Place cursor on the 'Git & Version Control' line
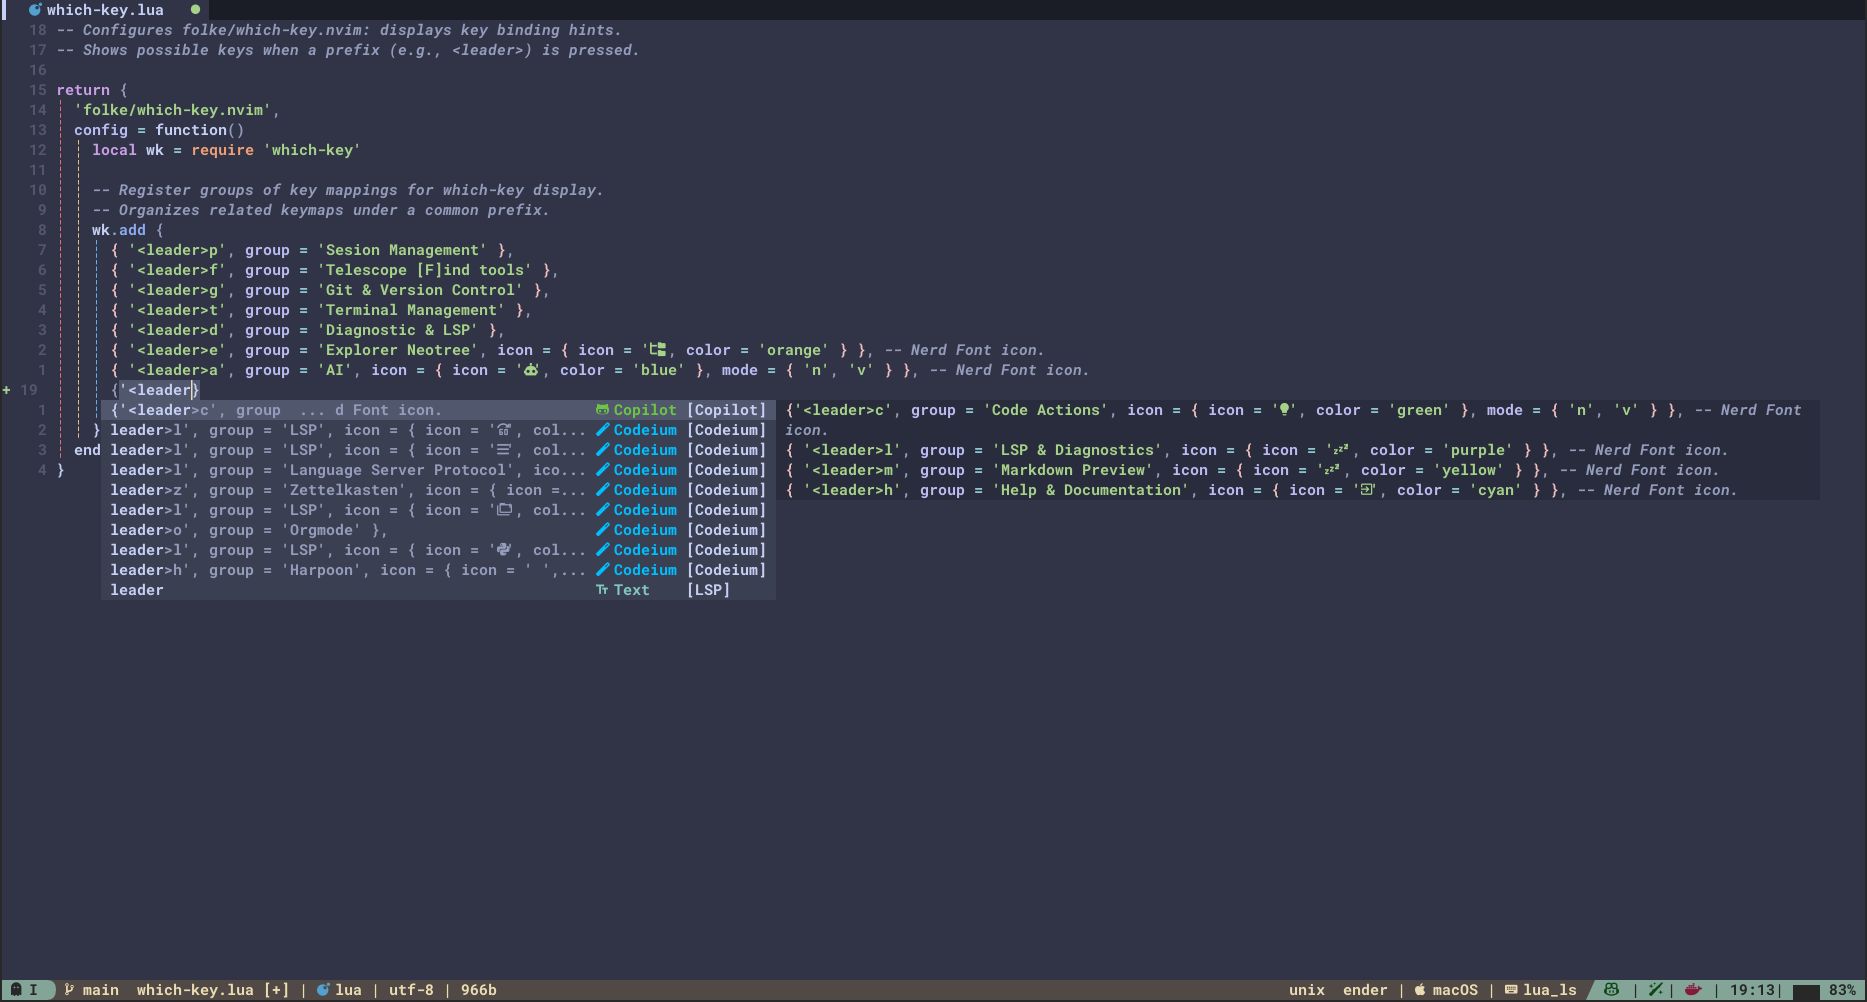The width and height of the screenshot is (1867, 1002). (x=420, y=290)
